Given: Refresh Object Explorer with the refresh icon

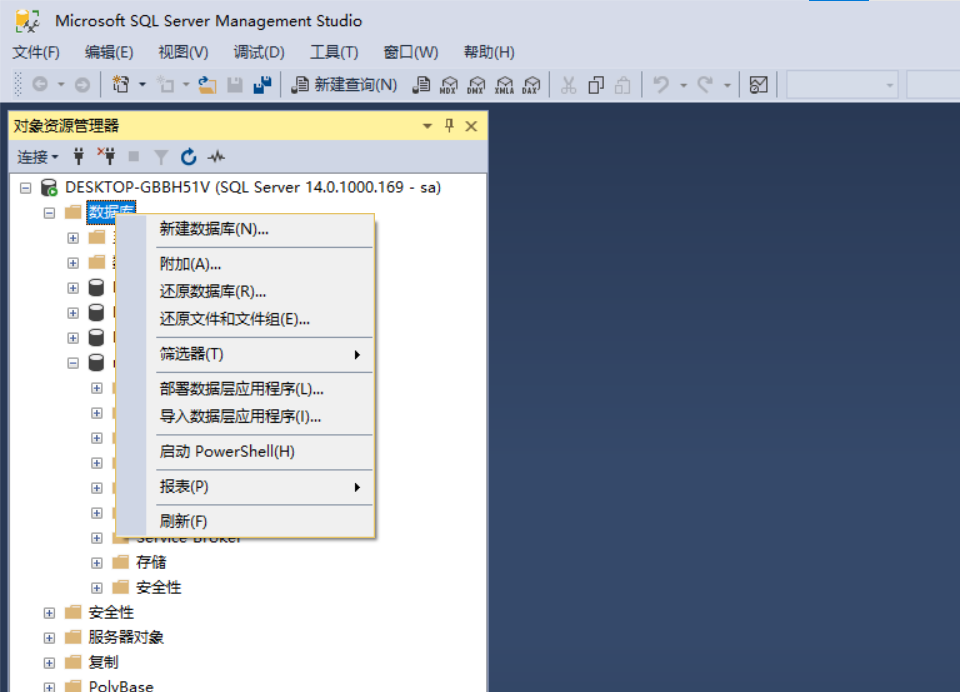Looking at the screenshot, I should click(188, 157).
